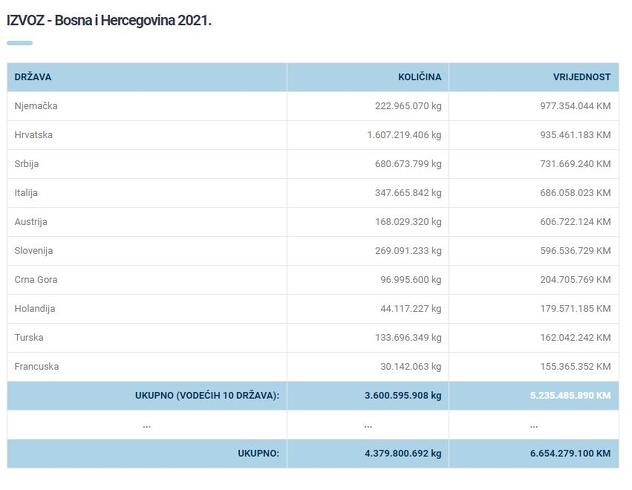Click the KOLIČINA column header
Screen dimensions: 632x490
tap(419, 76)
